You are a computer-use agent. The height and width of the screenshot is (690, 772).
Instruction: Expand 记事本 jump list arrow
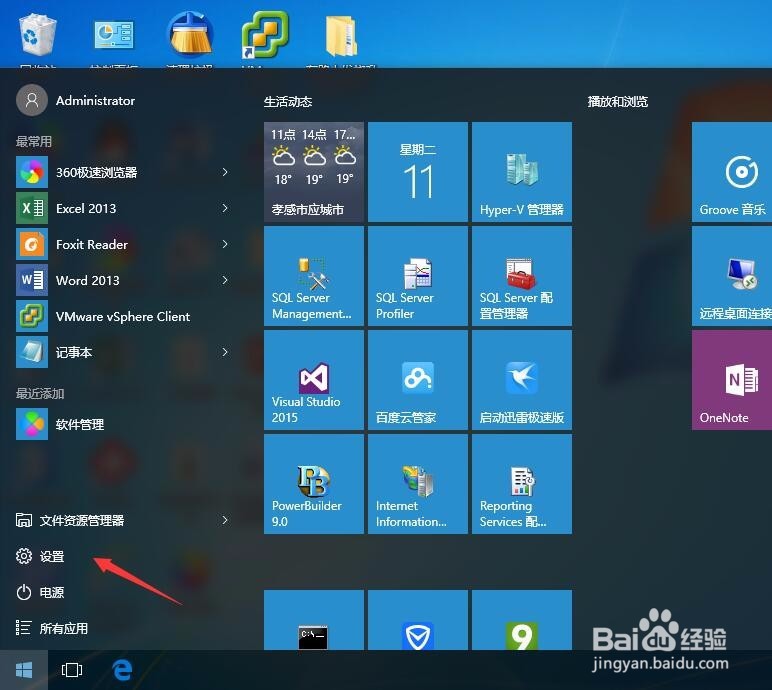tap(225, 352)
